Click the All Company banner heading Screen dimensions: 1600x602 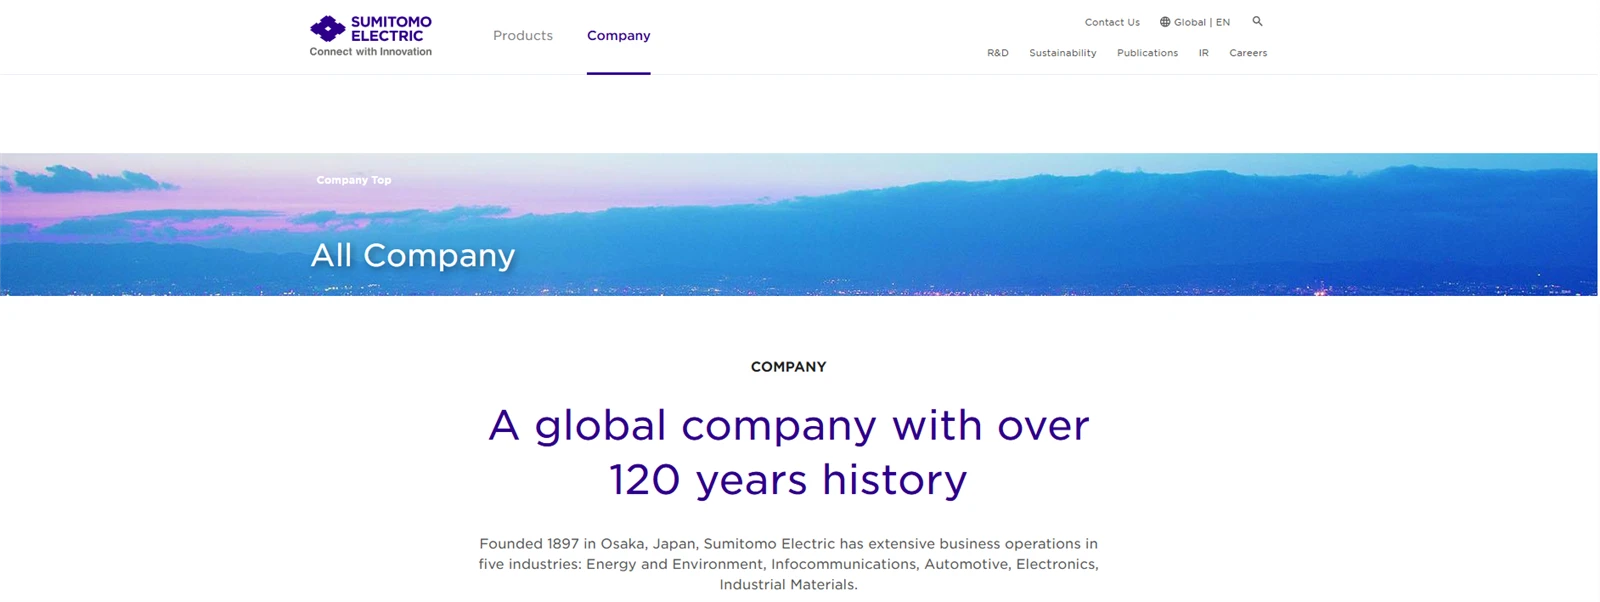(413, 255)
